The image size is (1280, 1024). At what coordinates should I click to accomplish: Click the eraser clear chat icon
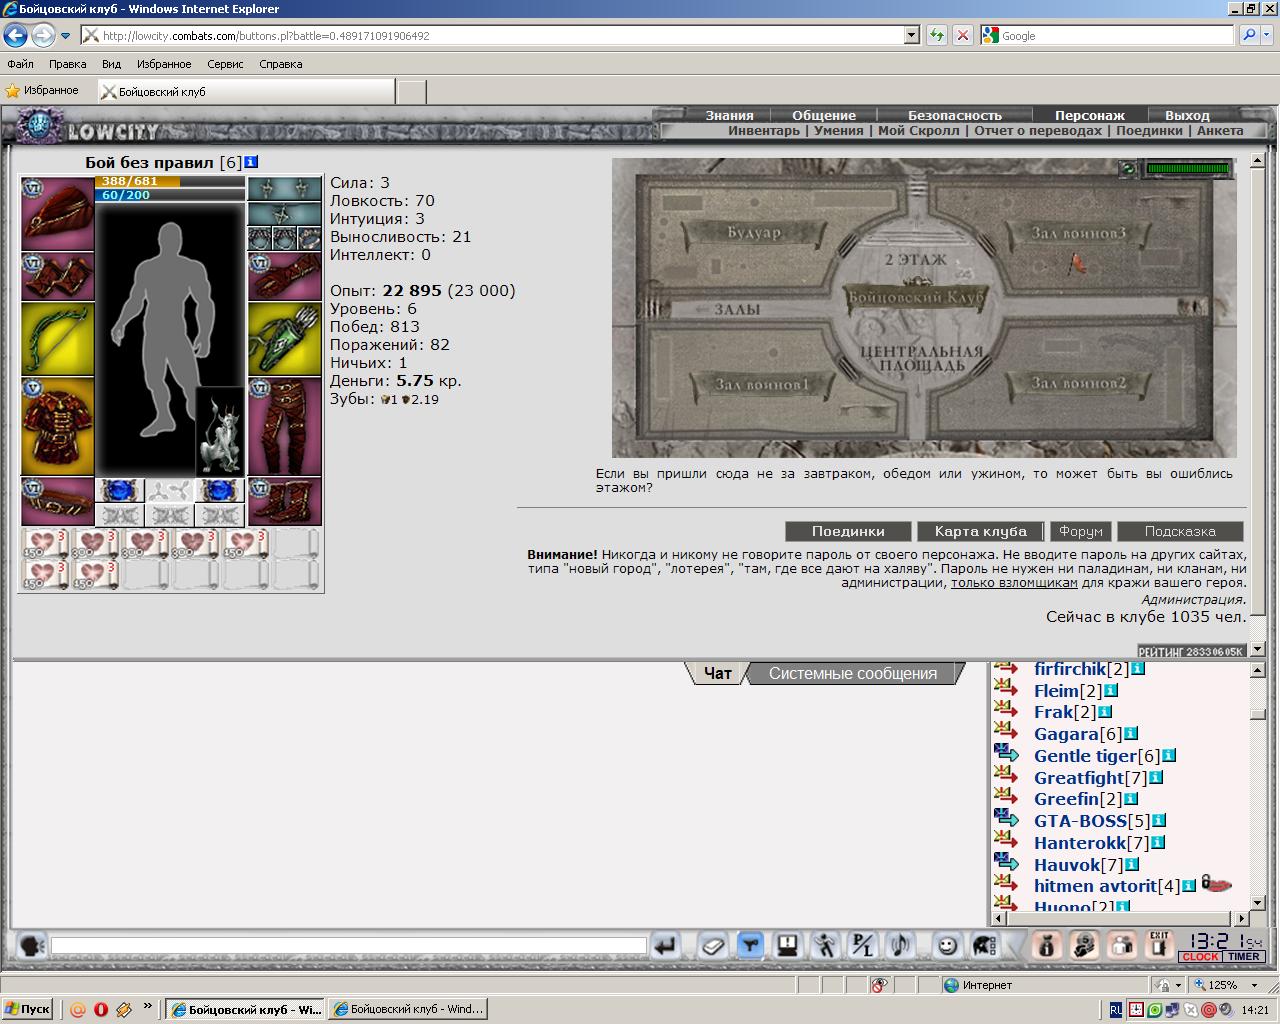[712, 945]
